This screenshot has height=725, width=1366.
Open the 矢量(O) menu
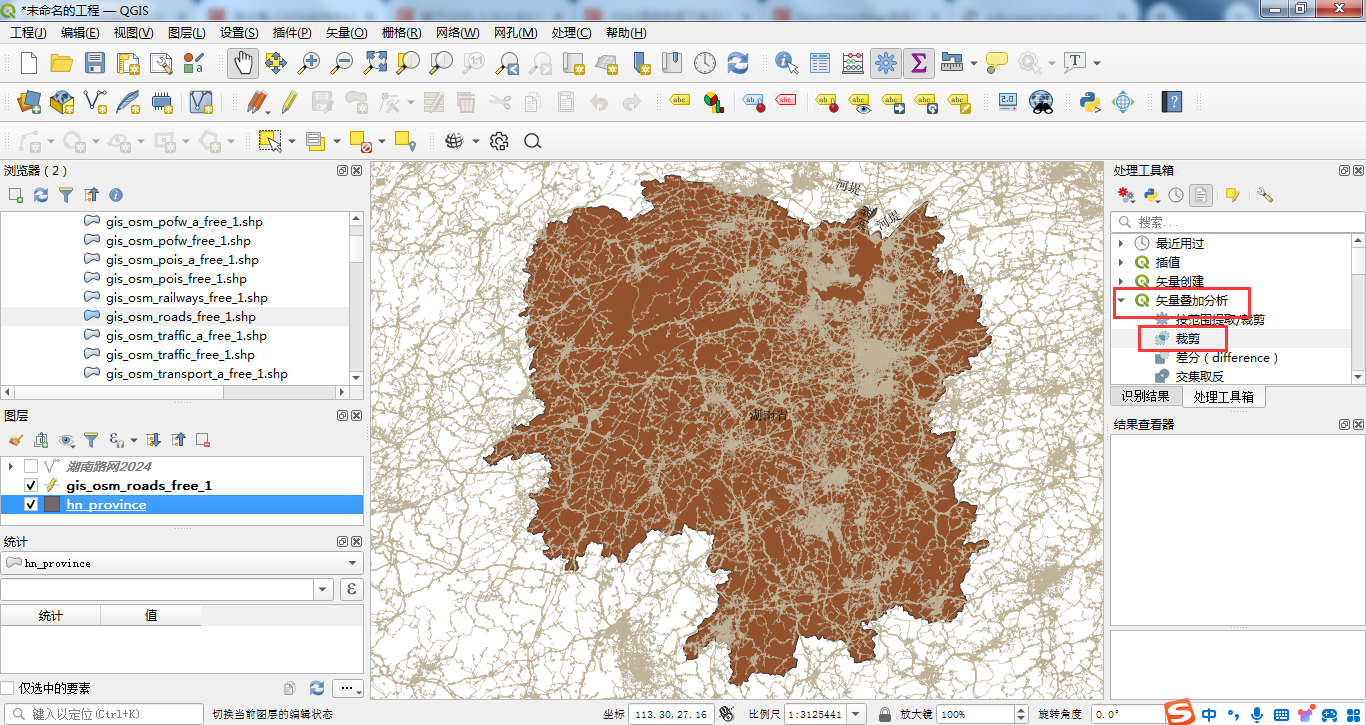(346, 33)
